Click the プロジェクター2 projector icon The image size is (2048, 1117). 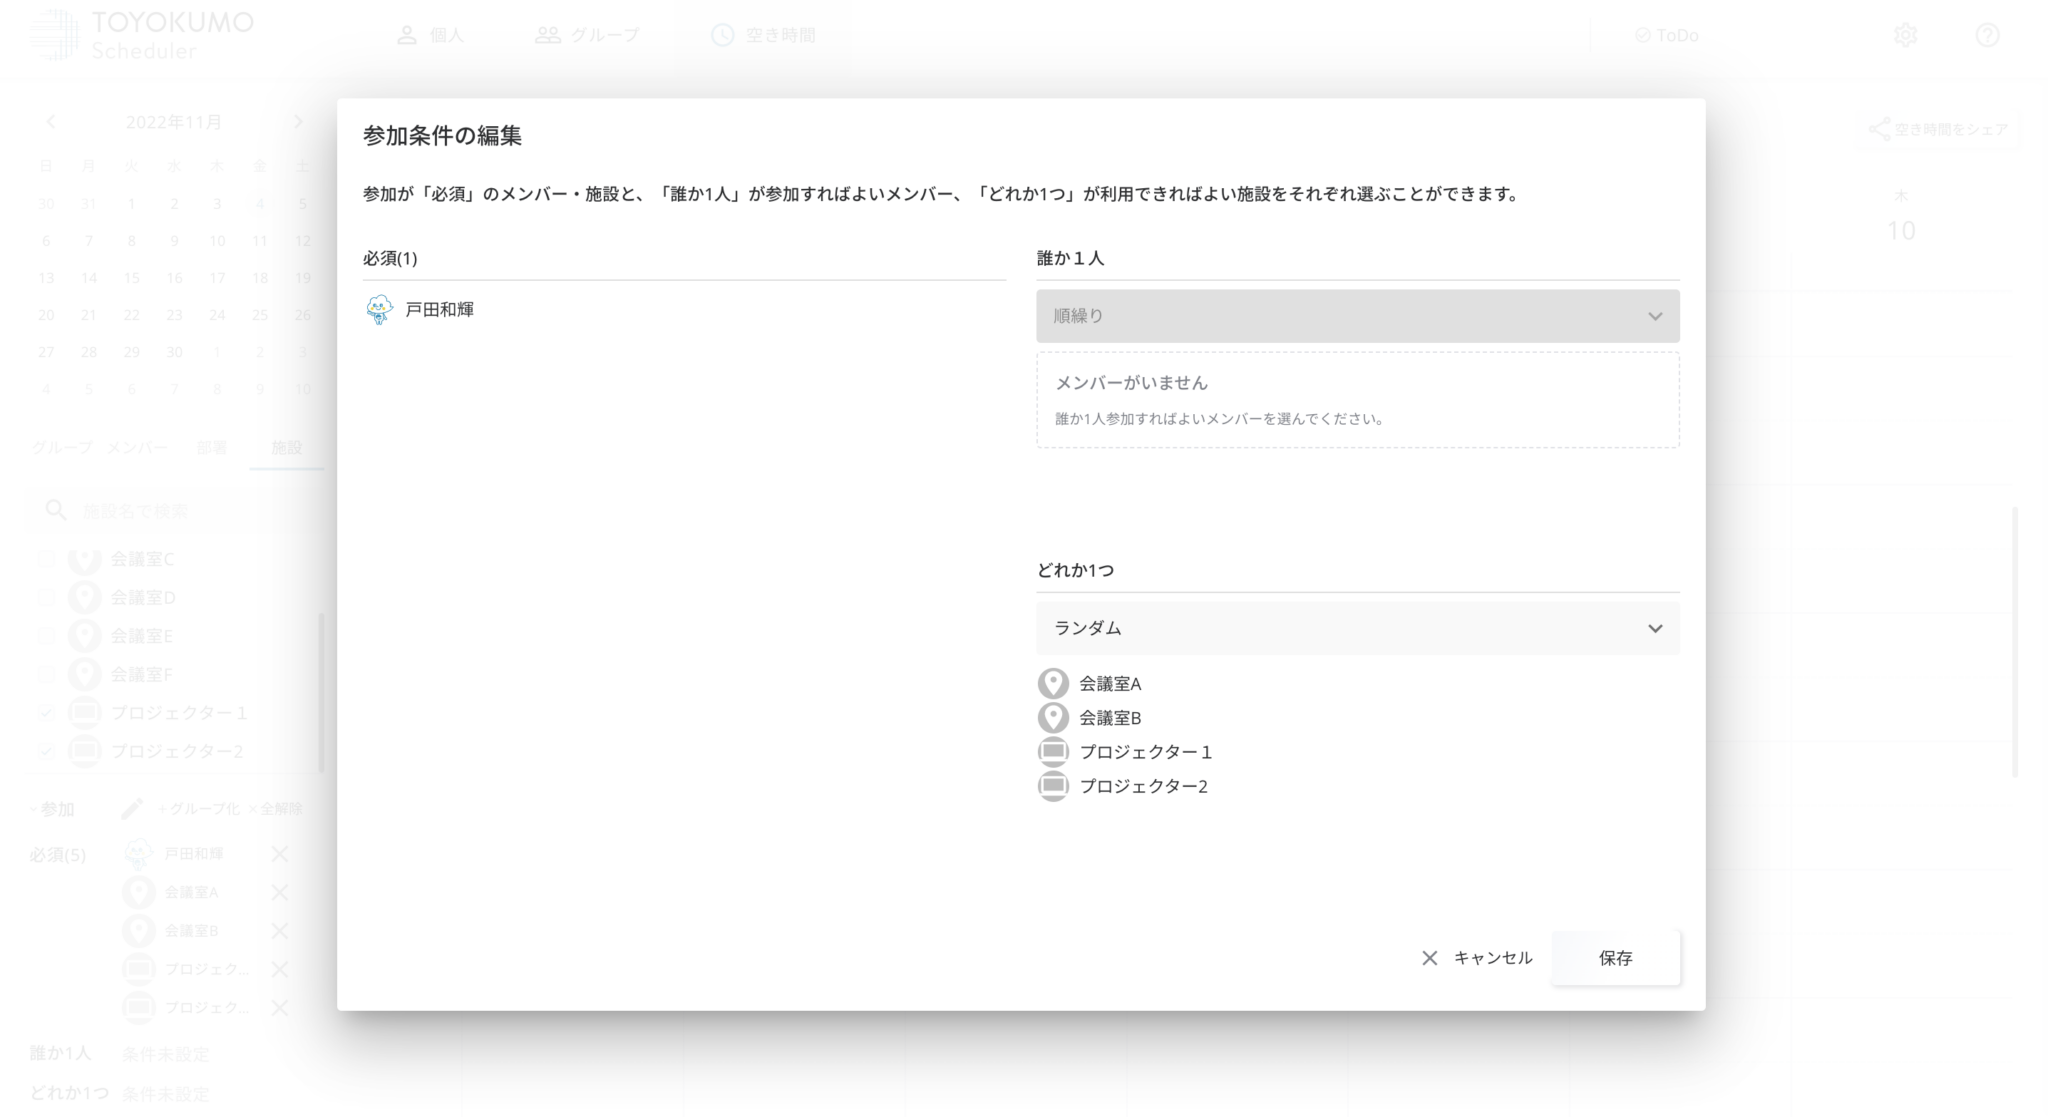tap(1052, 786)
